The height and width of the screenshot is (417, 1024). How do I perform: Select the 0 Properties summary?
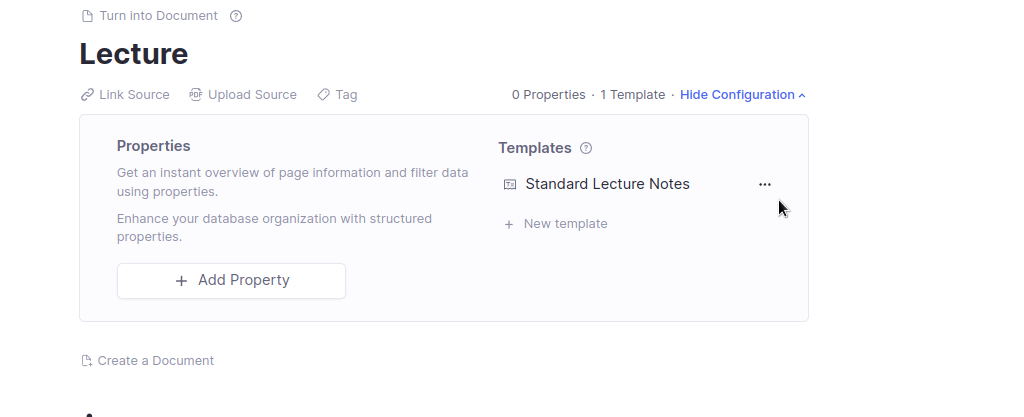pyautogui.click(x=548, y=95)
